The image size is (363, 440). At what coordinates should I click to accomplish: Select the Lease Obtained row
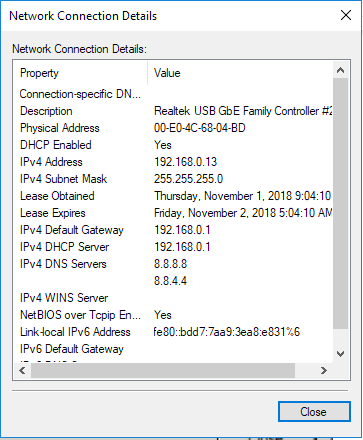(173, 196)
